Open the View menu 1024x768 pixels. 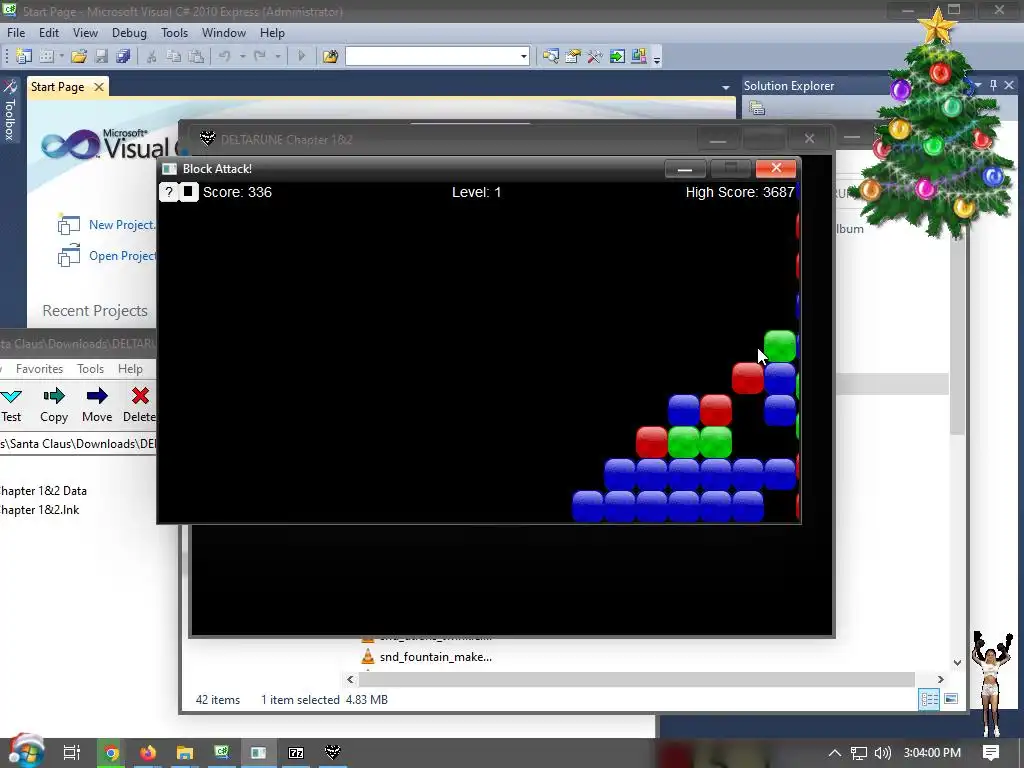pyautogui.click(x=85, y=33)
